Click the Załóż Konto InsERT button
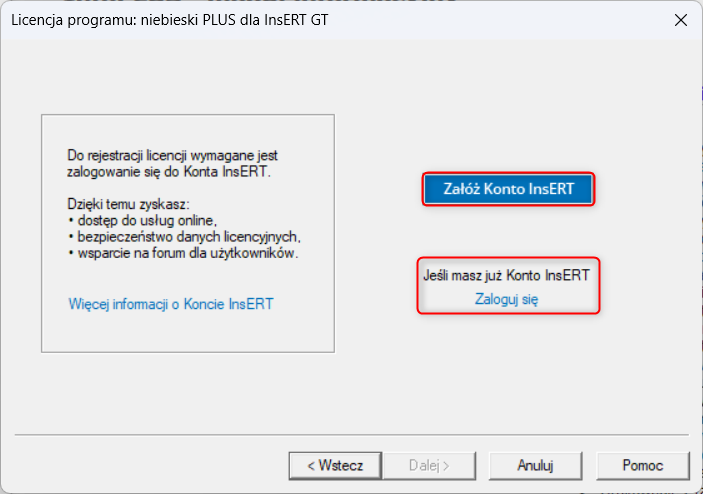 [x=508, y=189]
